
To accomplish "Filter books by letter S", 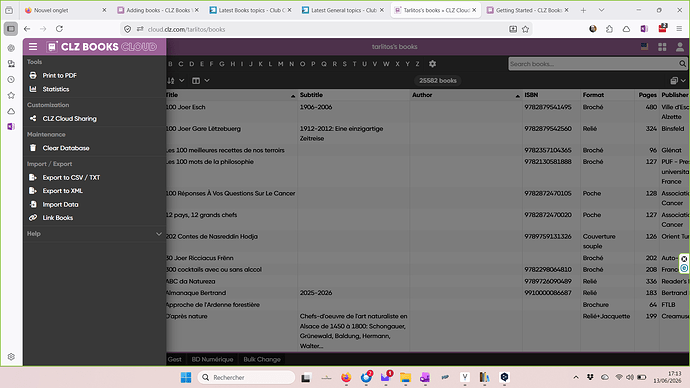I will tap(345, 64).
